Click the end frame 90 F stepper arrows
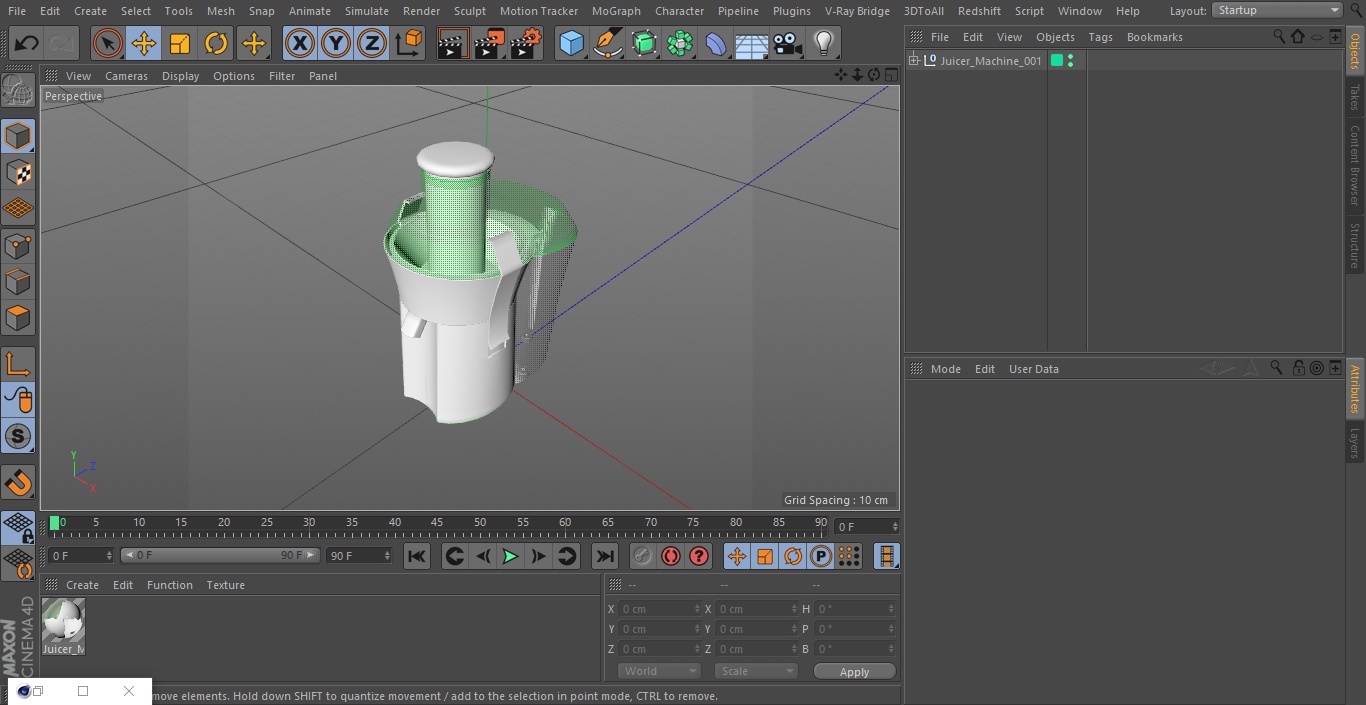Viewport: 1366px width, 705px height. point(386,555)
